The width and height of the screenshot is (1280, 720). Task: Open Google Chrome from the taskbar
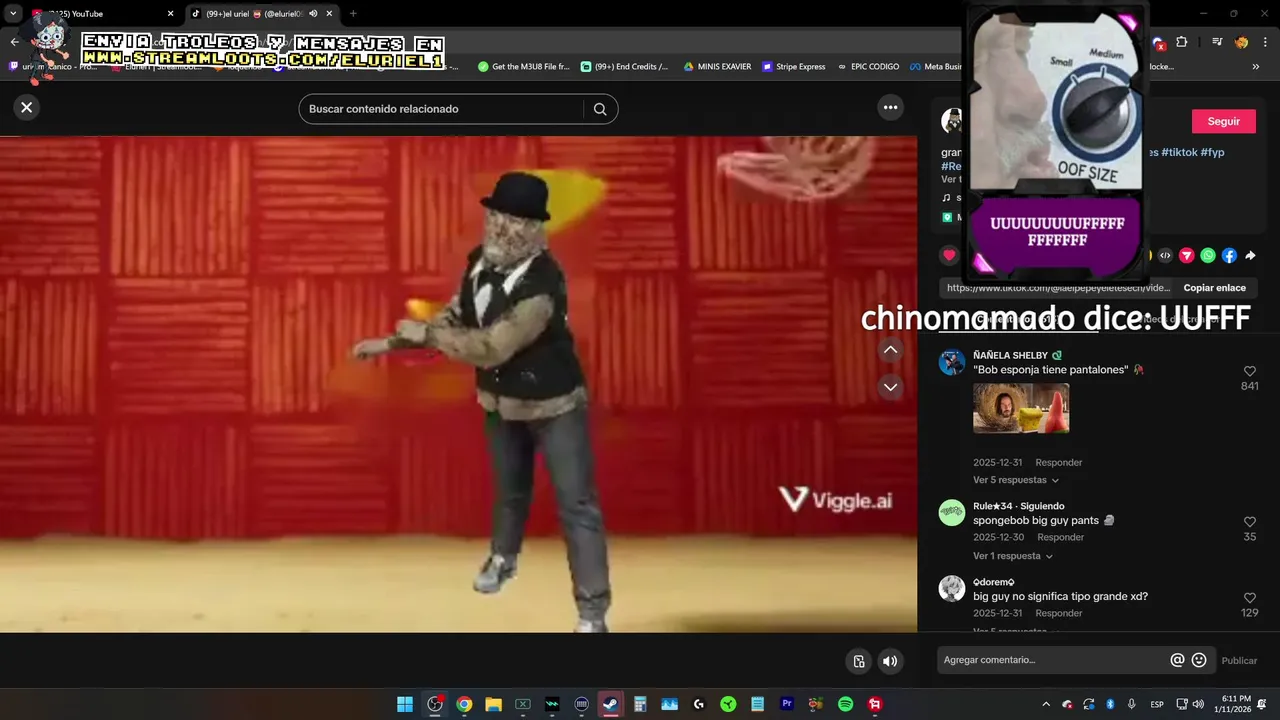464,704
